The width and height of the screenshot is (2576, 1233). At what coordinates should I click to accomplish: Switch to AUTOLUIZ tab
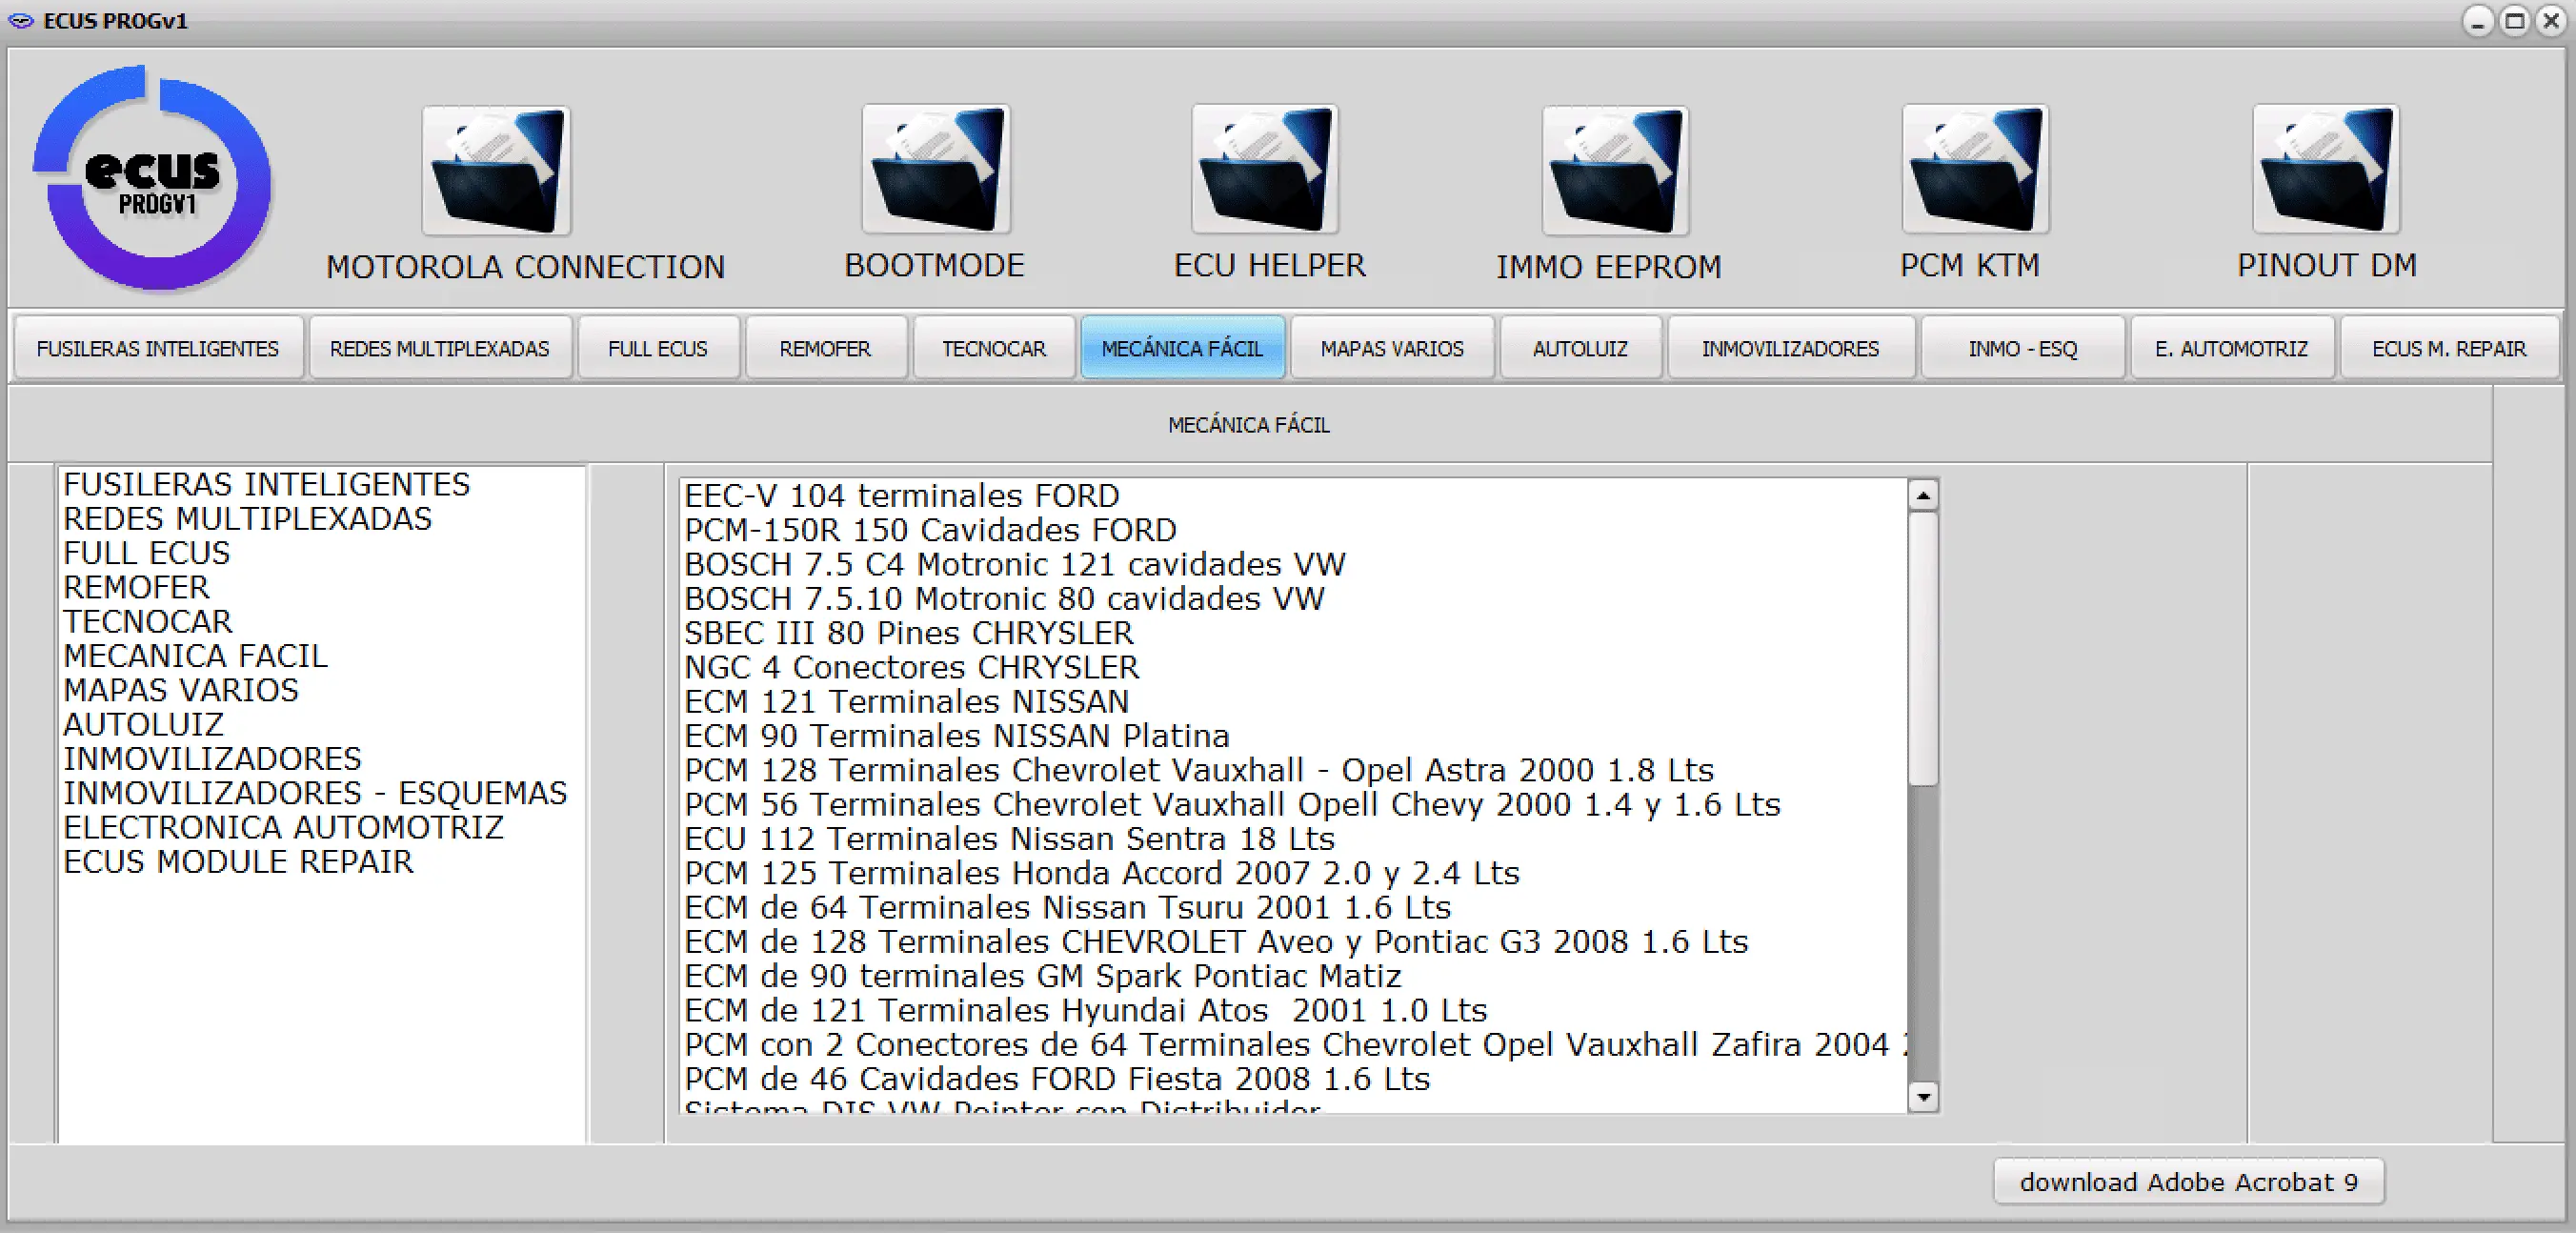click(1581, 348)
